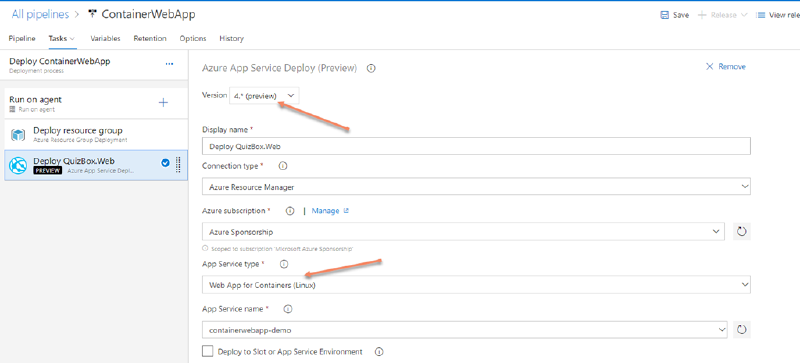Open the Tasks tab
This screenshot has height=363, width=800.
62,38
